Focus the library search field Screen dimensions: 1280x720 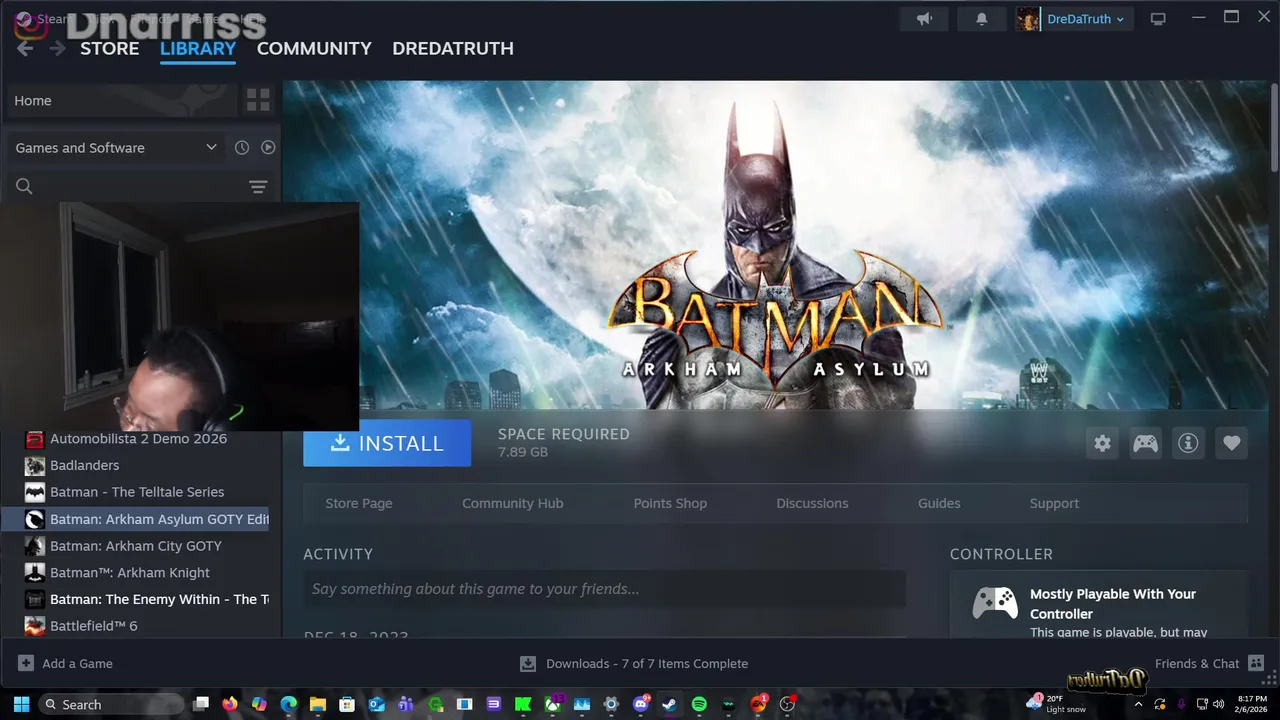(140, 186)
